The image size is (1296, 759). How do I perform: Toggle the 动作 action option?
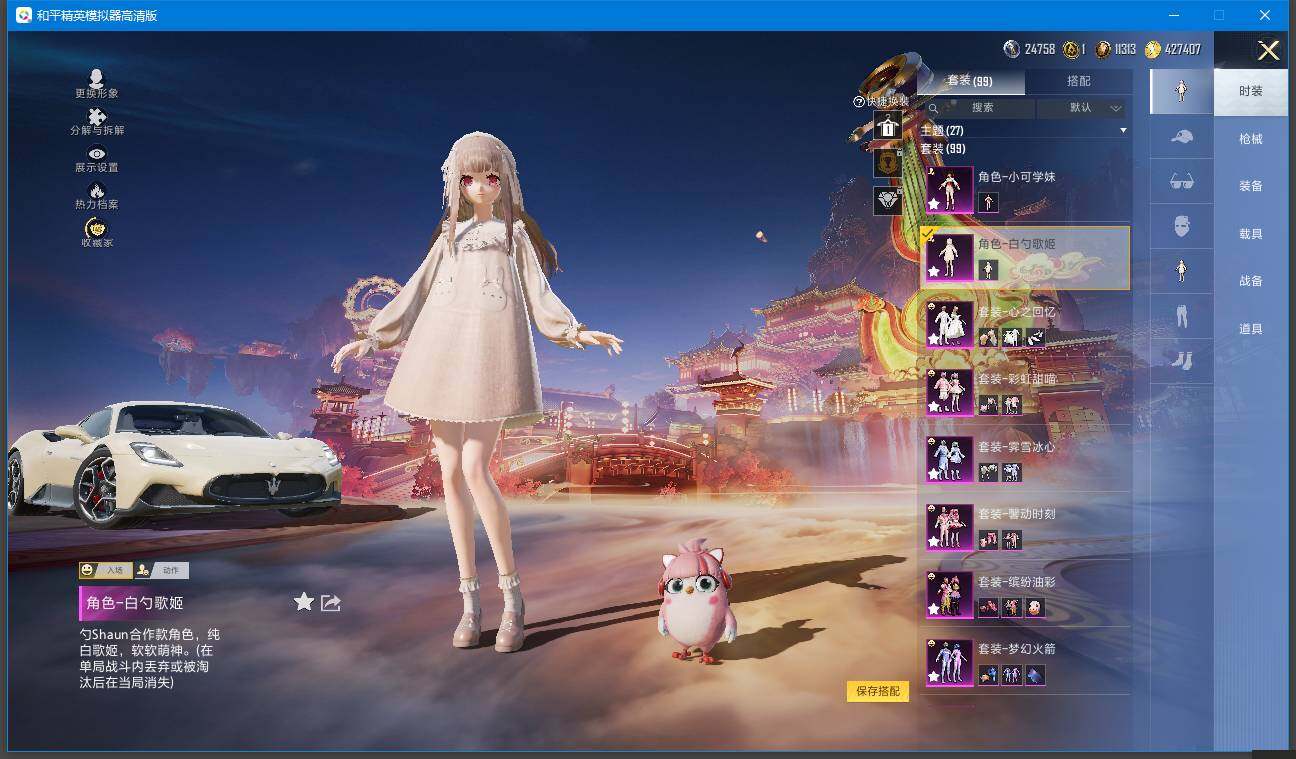pyautogui.click(x=161, y=570)
